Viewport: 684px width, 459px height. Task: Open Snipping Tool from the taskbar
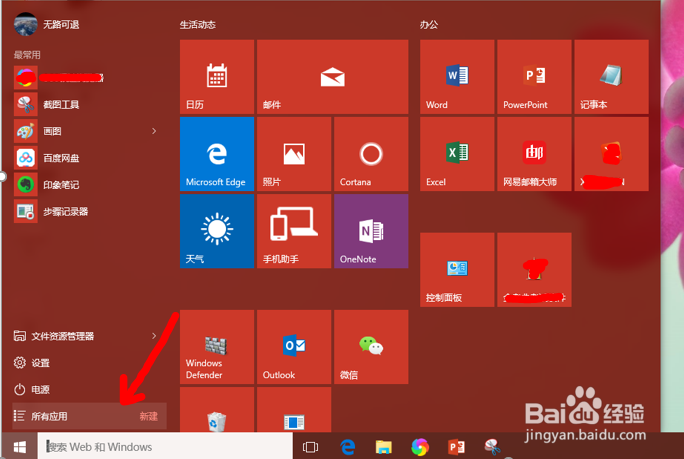click(492, 447)
